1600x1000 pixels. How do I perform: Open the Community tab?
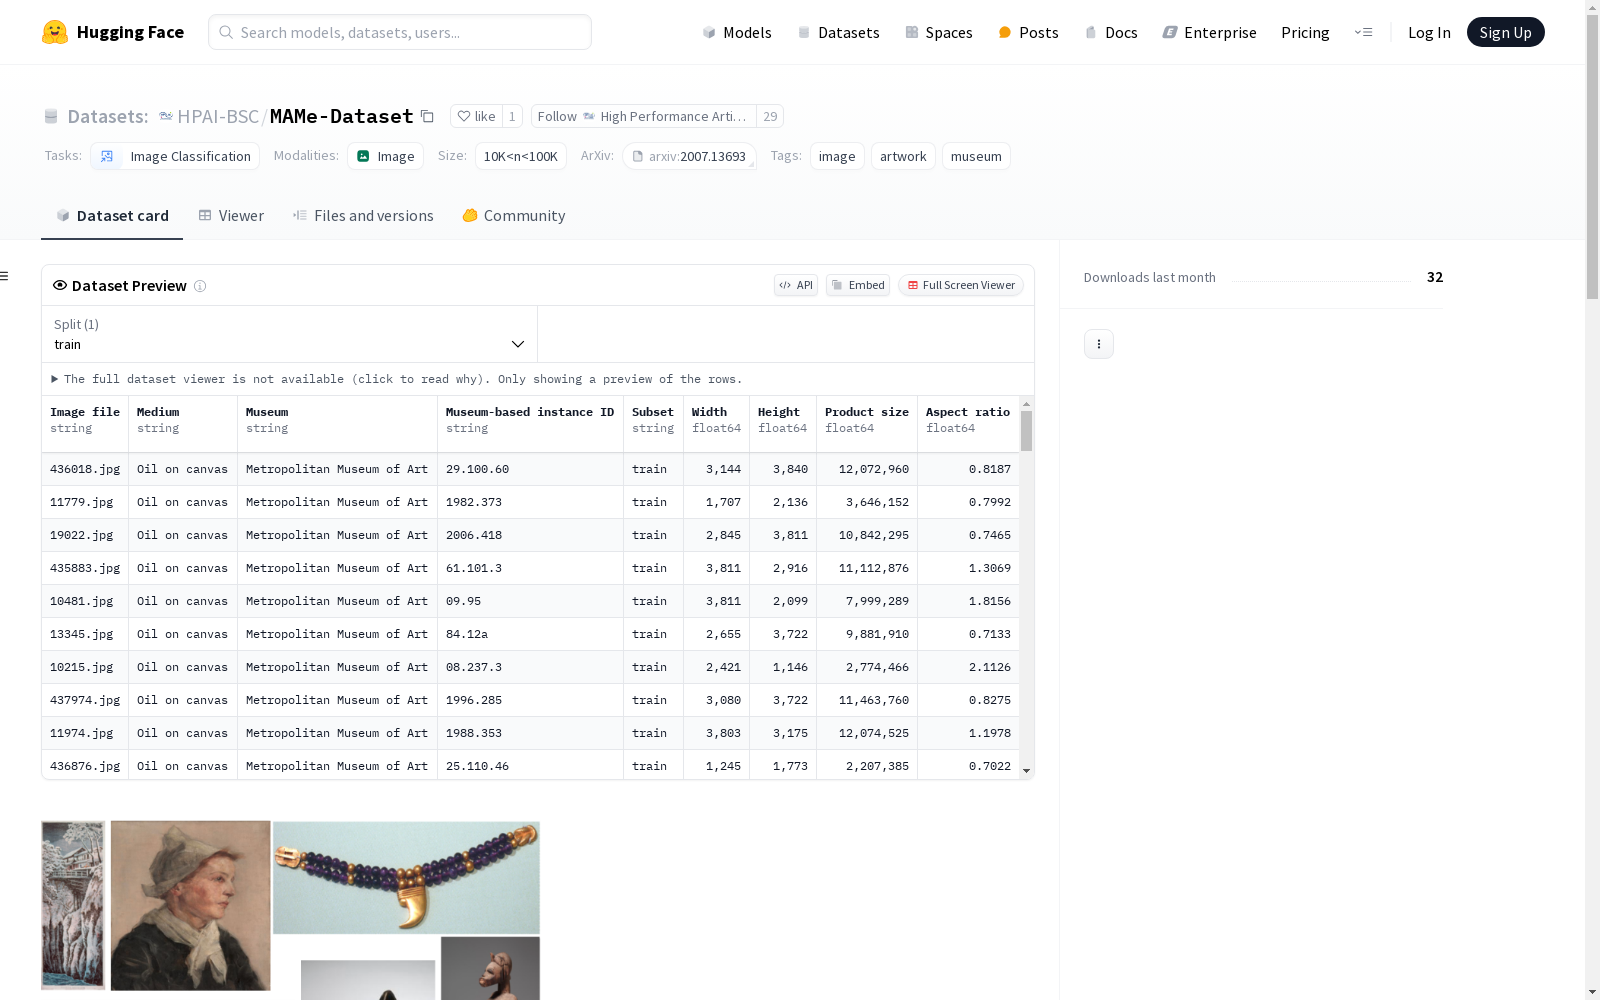pos(514,216)
